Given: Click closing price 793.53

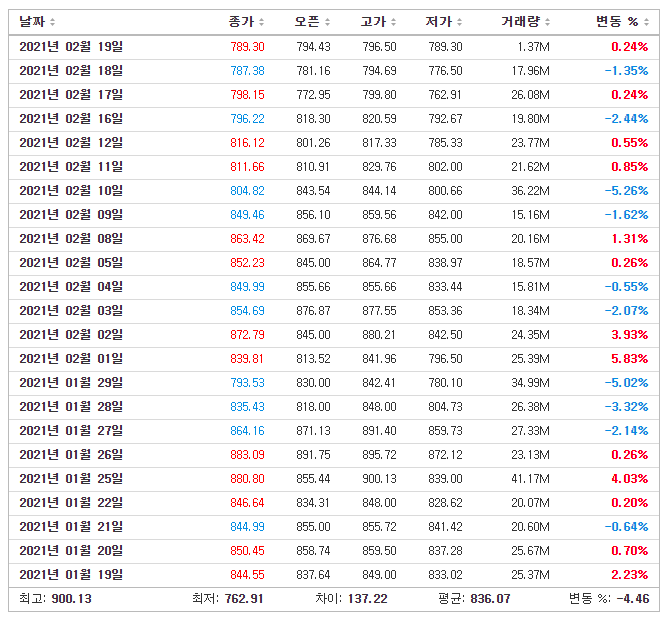Looking at the screenshot, I should coord(247,383).
